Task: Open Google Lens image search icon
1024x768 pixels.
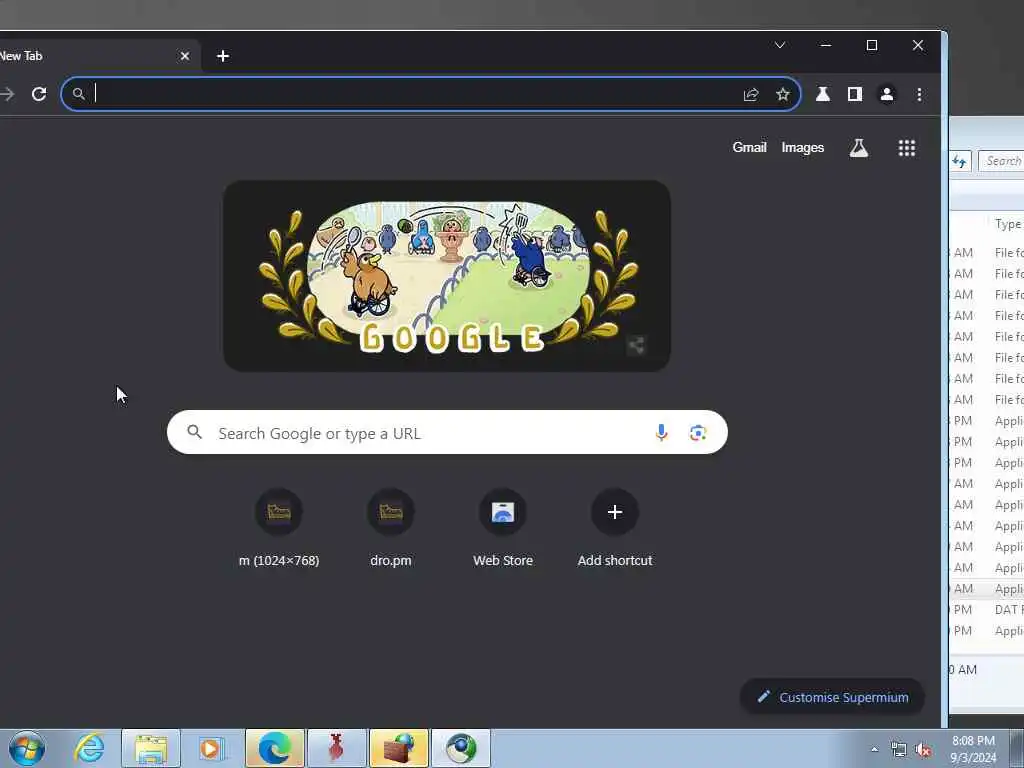Action: pos(697,432)
